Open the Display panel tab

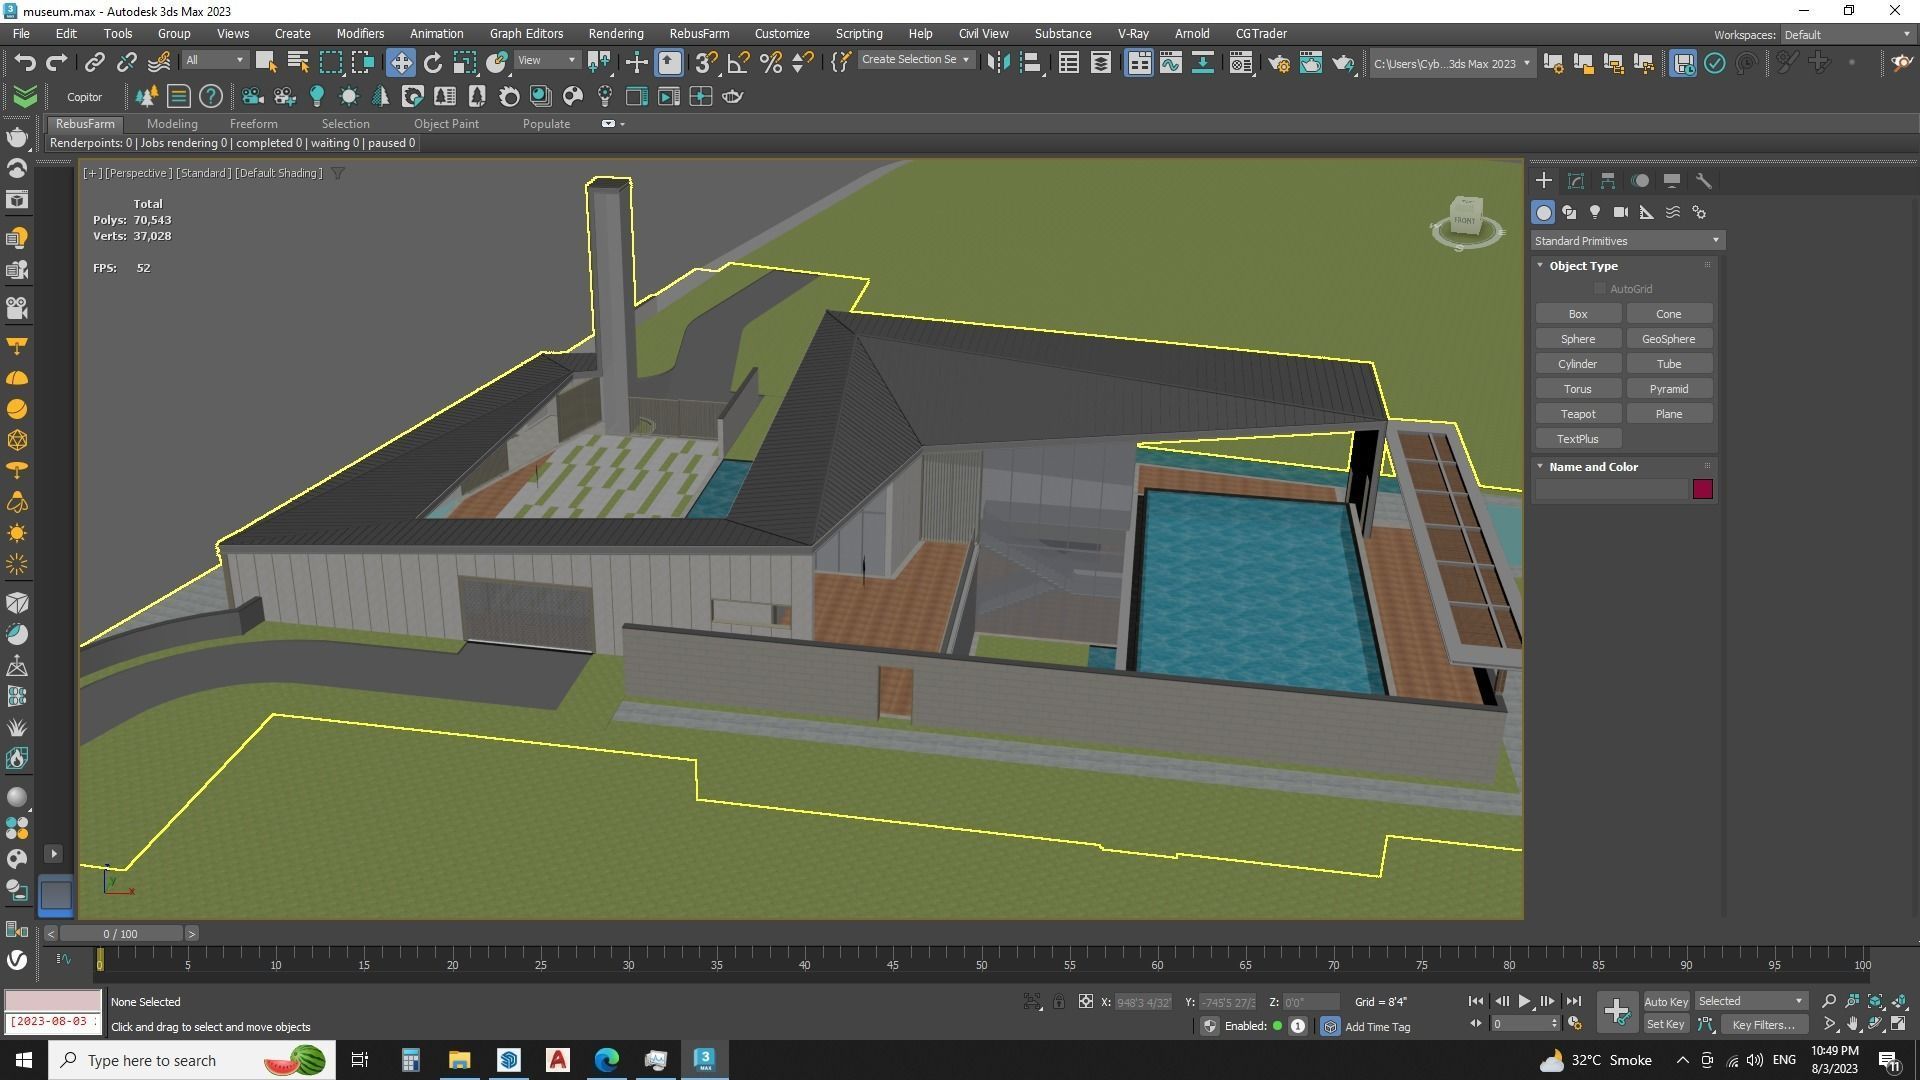1672,181
